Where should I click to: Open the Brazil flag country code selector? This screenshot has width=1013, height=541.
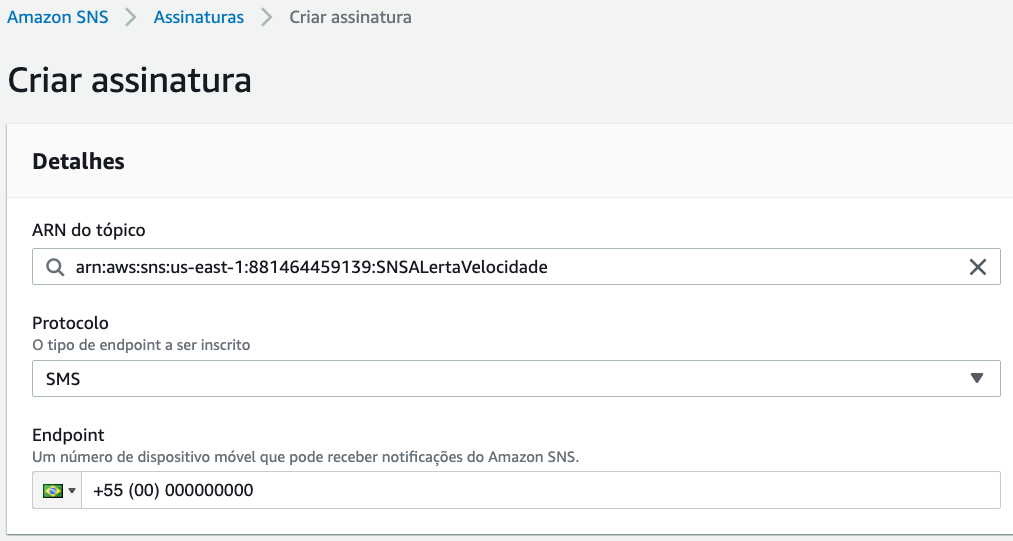57,491
